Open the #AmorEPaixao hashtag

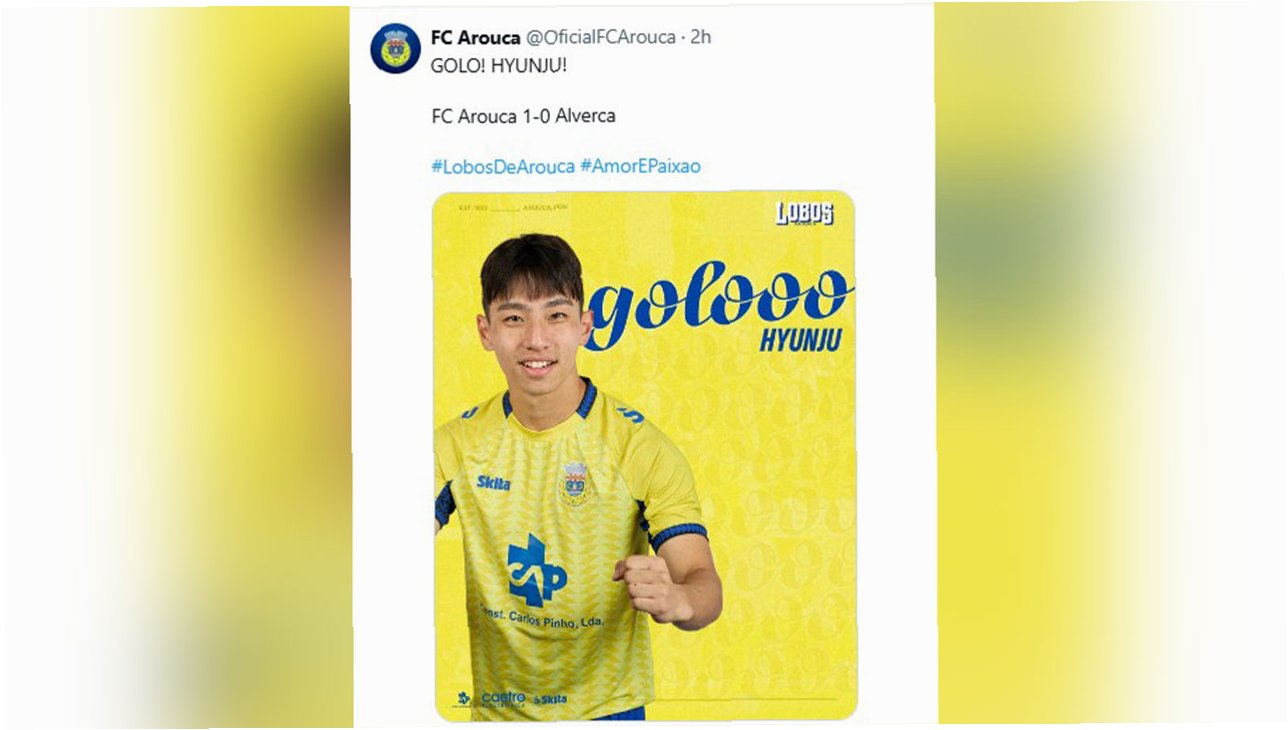(x=640, y=166)
